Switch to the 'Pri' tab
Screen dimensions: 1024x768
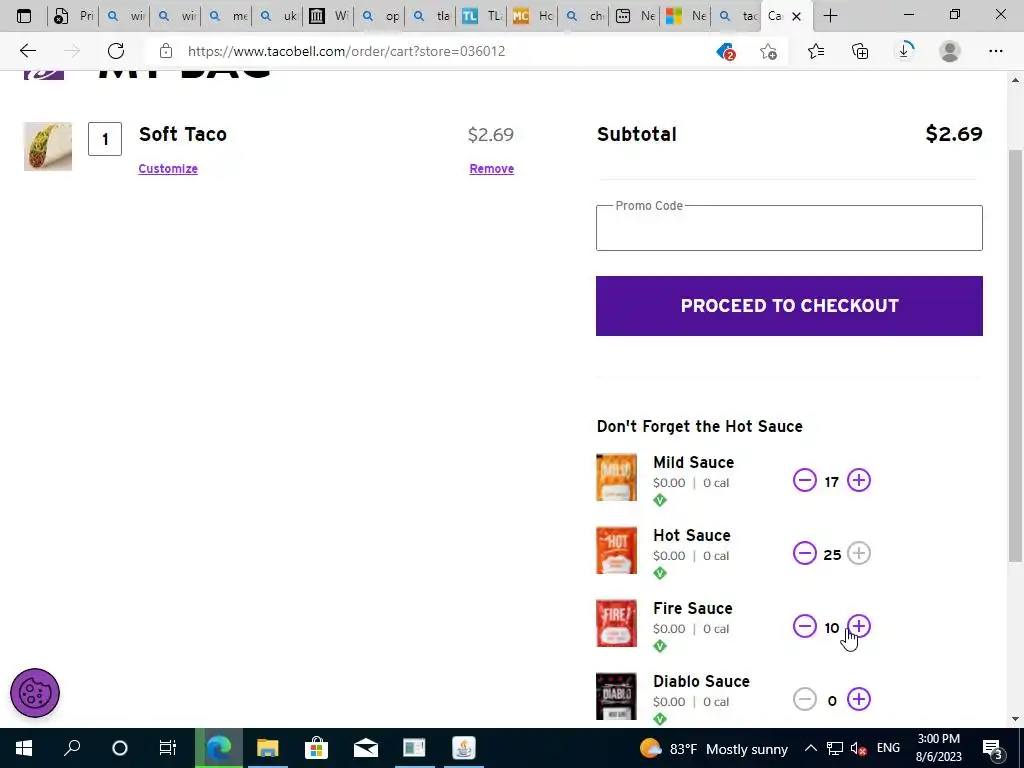(x=74, y=16)
